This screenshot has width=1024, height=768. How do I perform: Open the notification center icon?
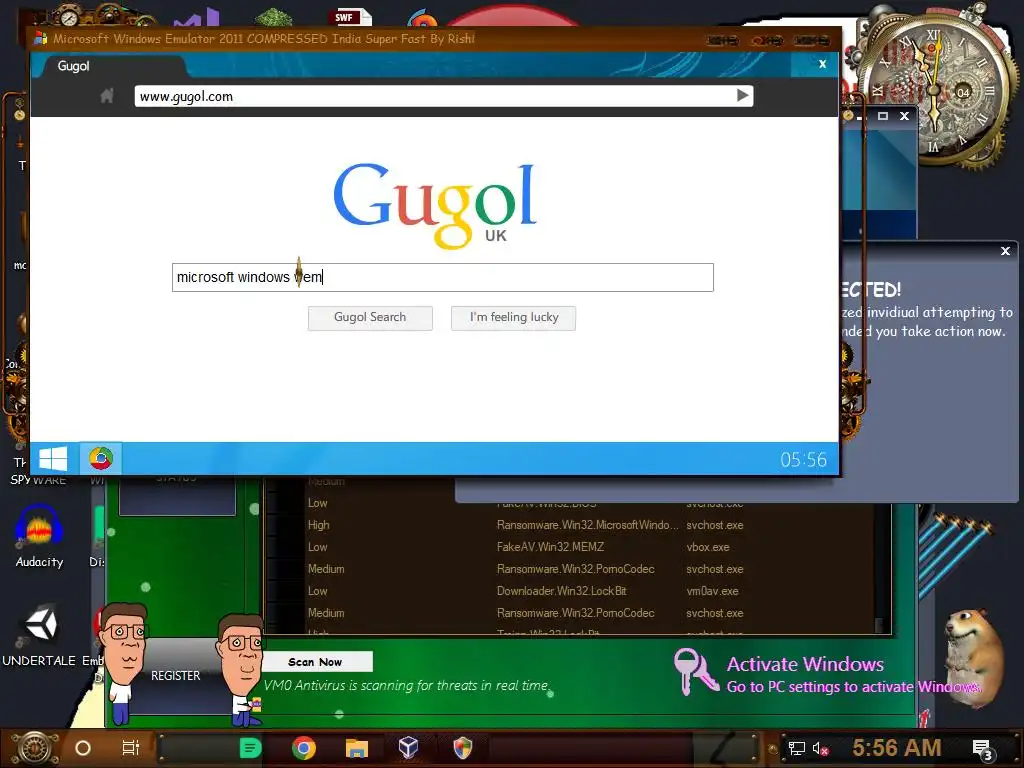pyautogui.click(x=983, y=750)
